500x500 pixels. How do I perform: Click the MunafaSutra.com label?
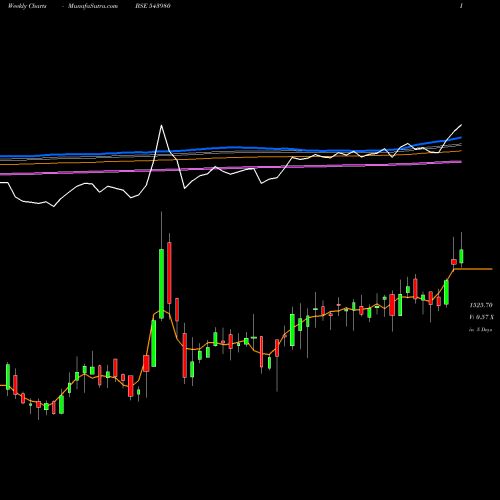93,6
